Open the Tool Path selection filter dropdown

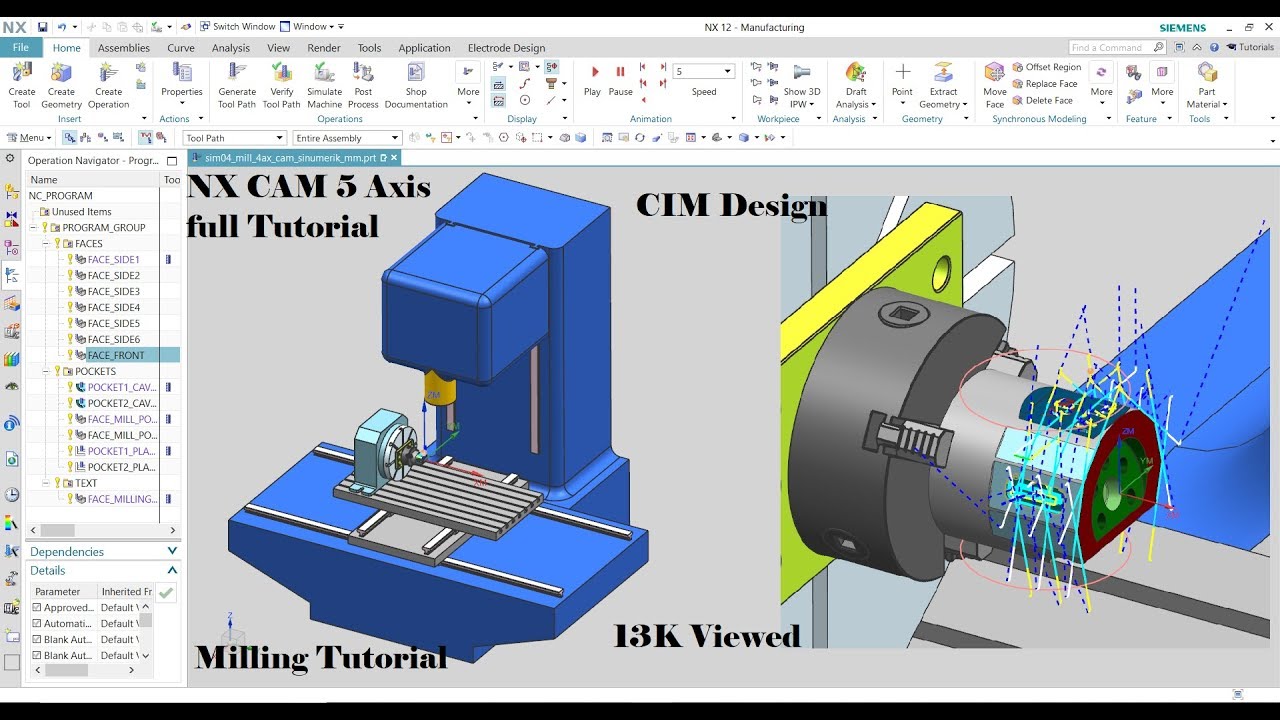coord(235,138)
